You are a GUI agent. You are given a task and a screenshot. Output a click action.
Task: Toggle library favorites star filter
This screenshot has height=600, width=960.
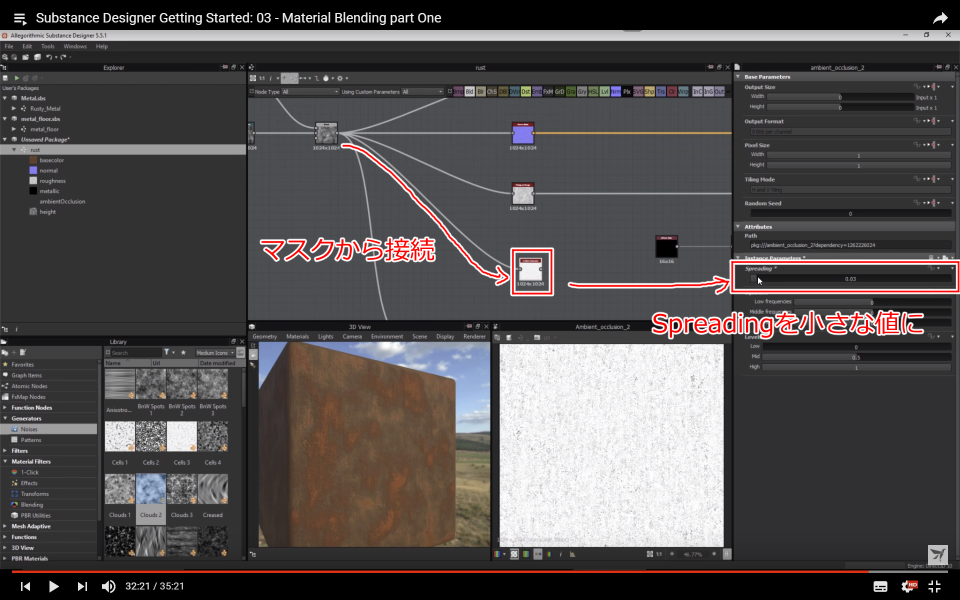(183, 353)
